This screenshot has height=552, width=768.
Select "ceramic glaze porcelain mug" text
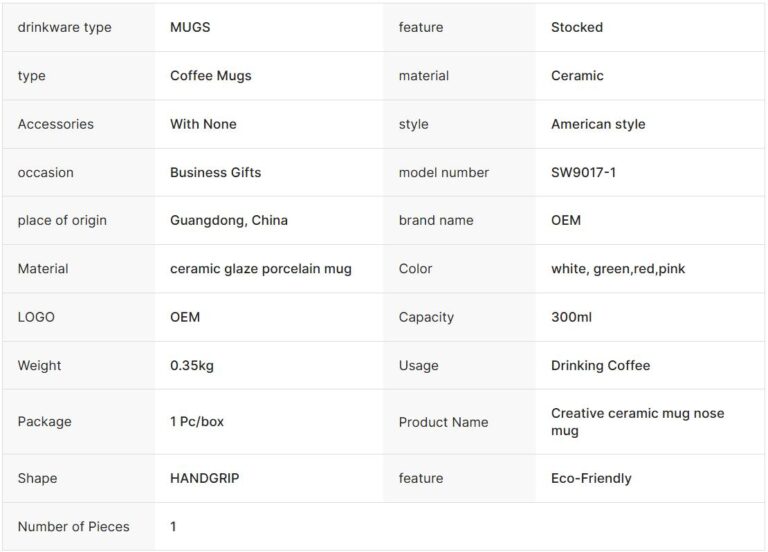tap(260, 269)
